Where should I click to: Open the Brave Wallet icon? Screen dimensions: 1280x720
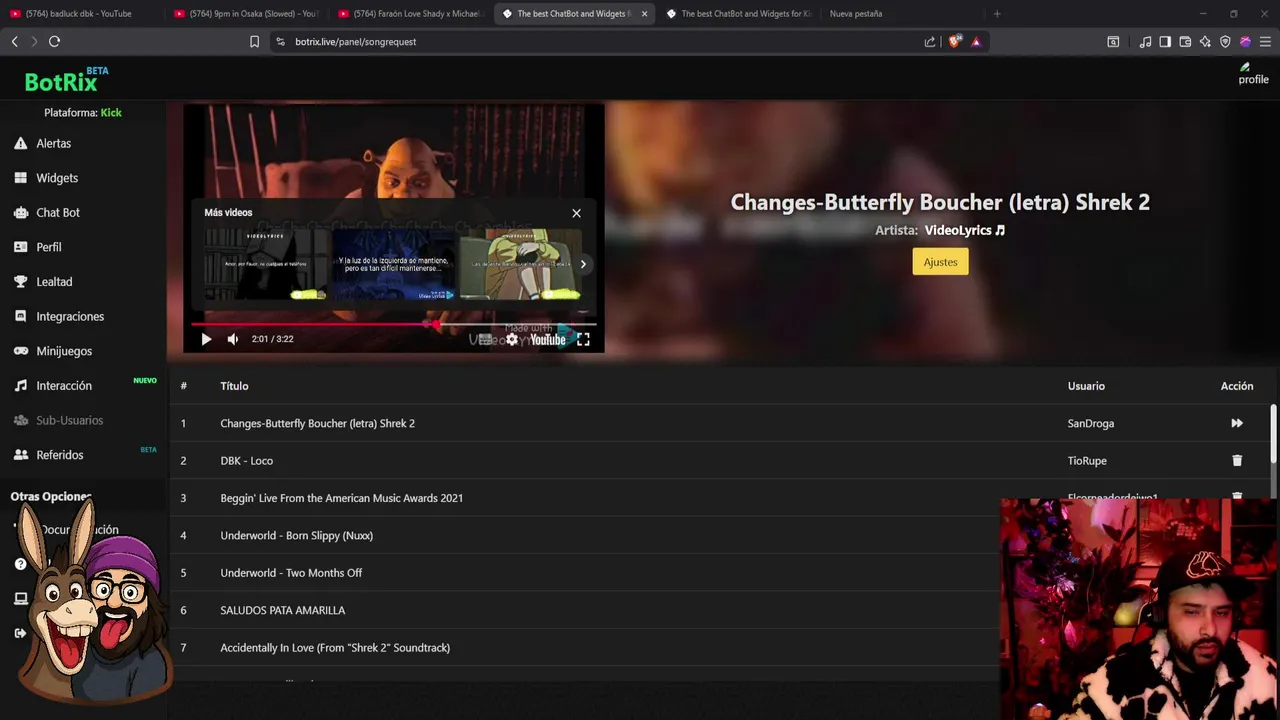tap(1185, 41)
